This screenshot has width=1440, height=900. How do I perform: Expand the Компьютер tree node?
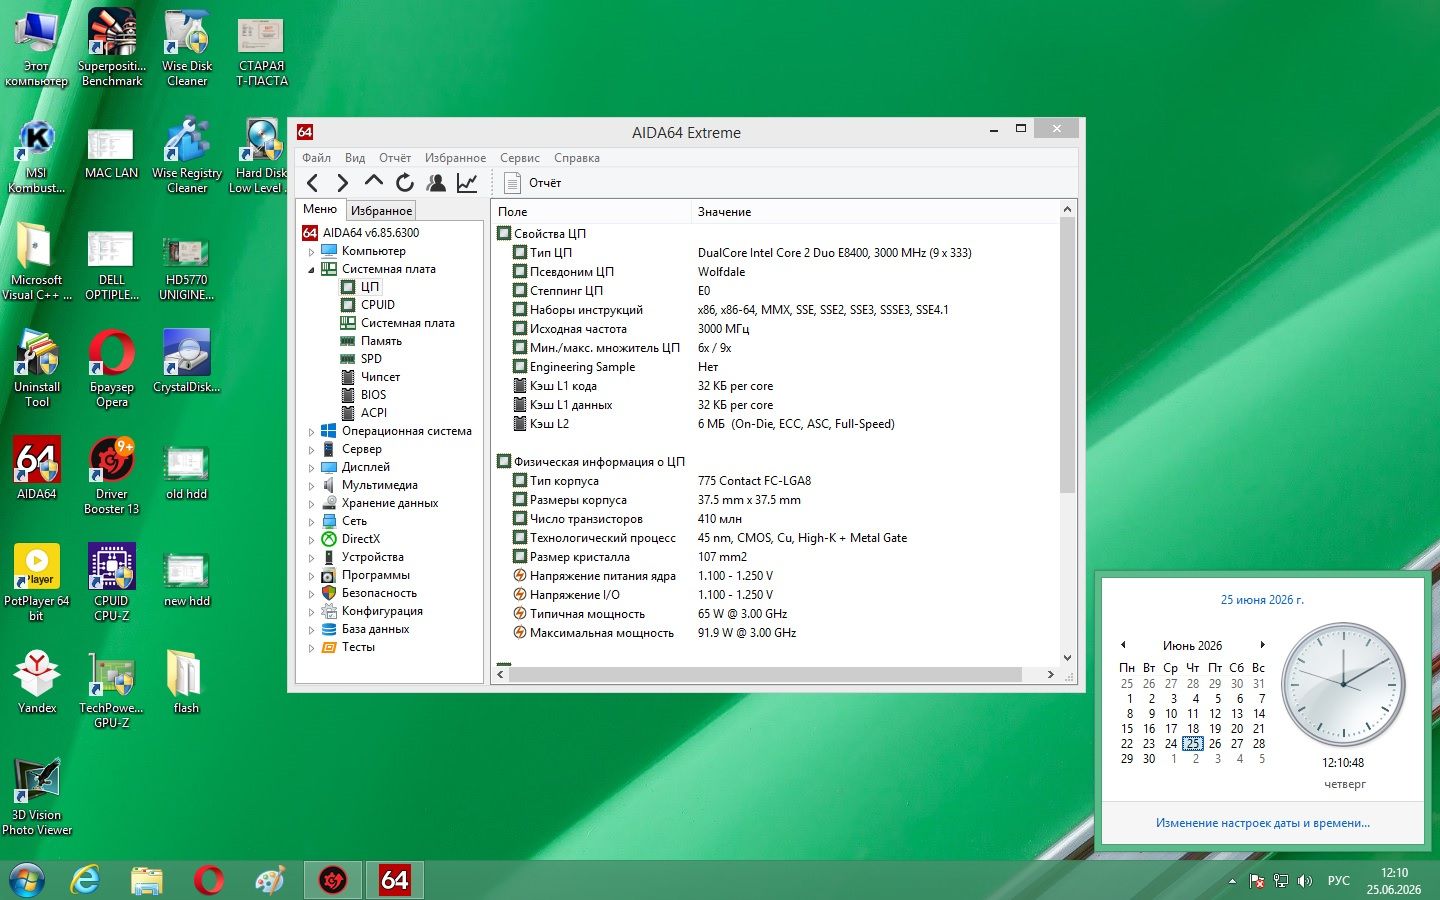pos(311,252)
